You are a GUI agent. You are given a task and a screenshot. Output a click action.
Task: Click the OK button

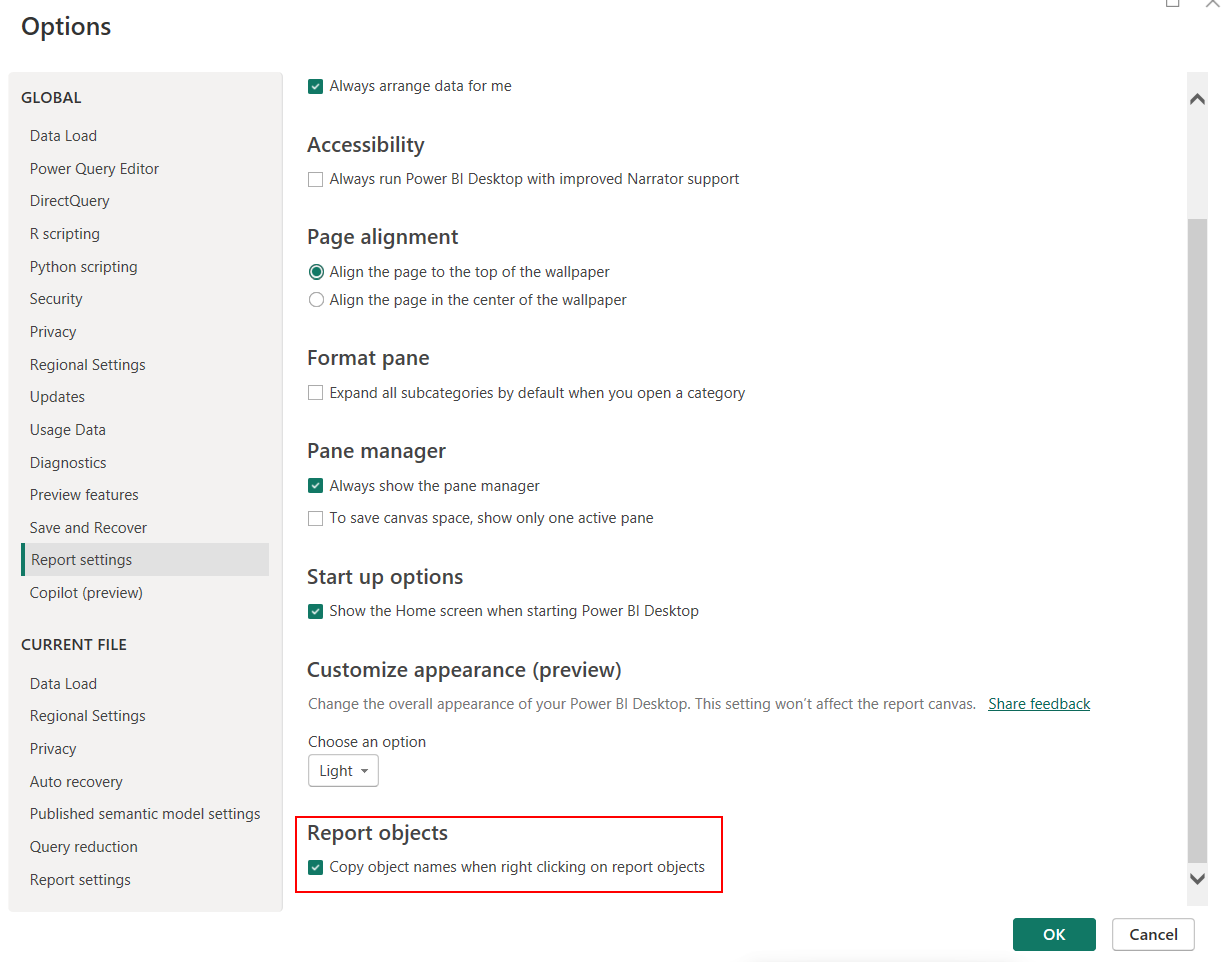click(1054, 934)
